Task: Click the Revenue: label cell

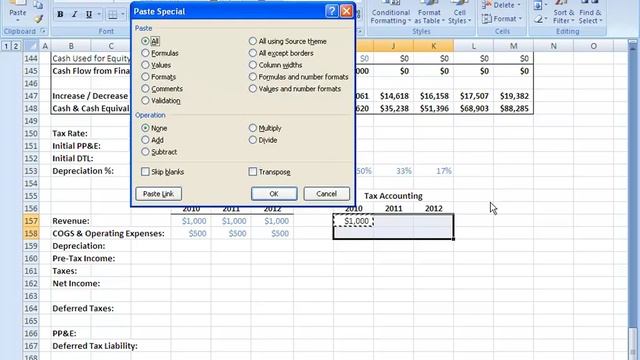Action: [x=71, y=221]
